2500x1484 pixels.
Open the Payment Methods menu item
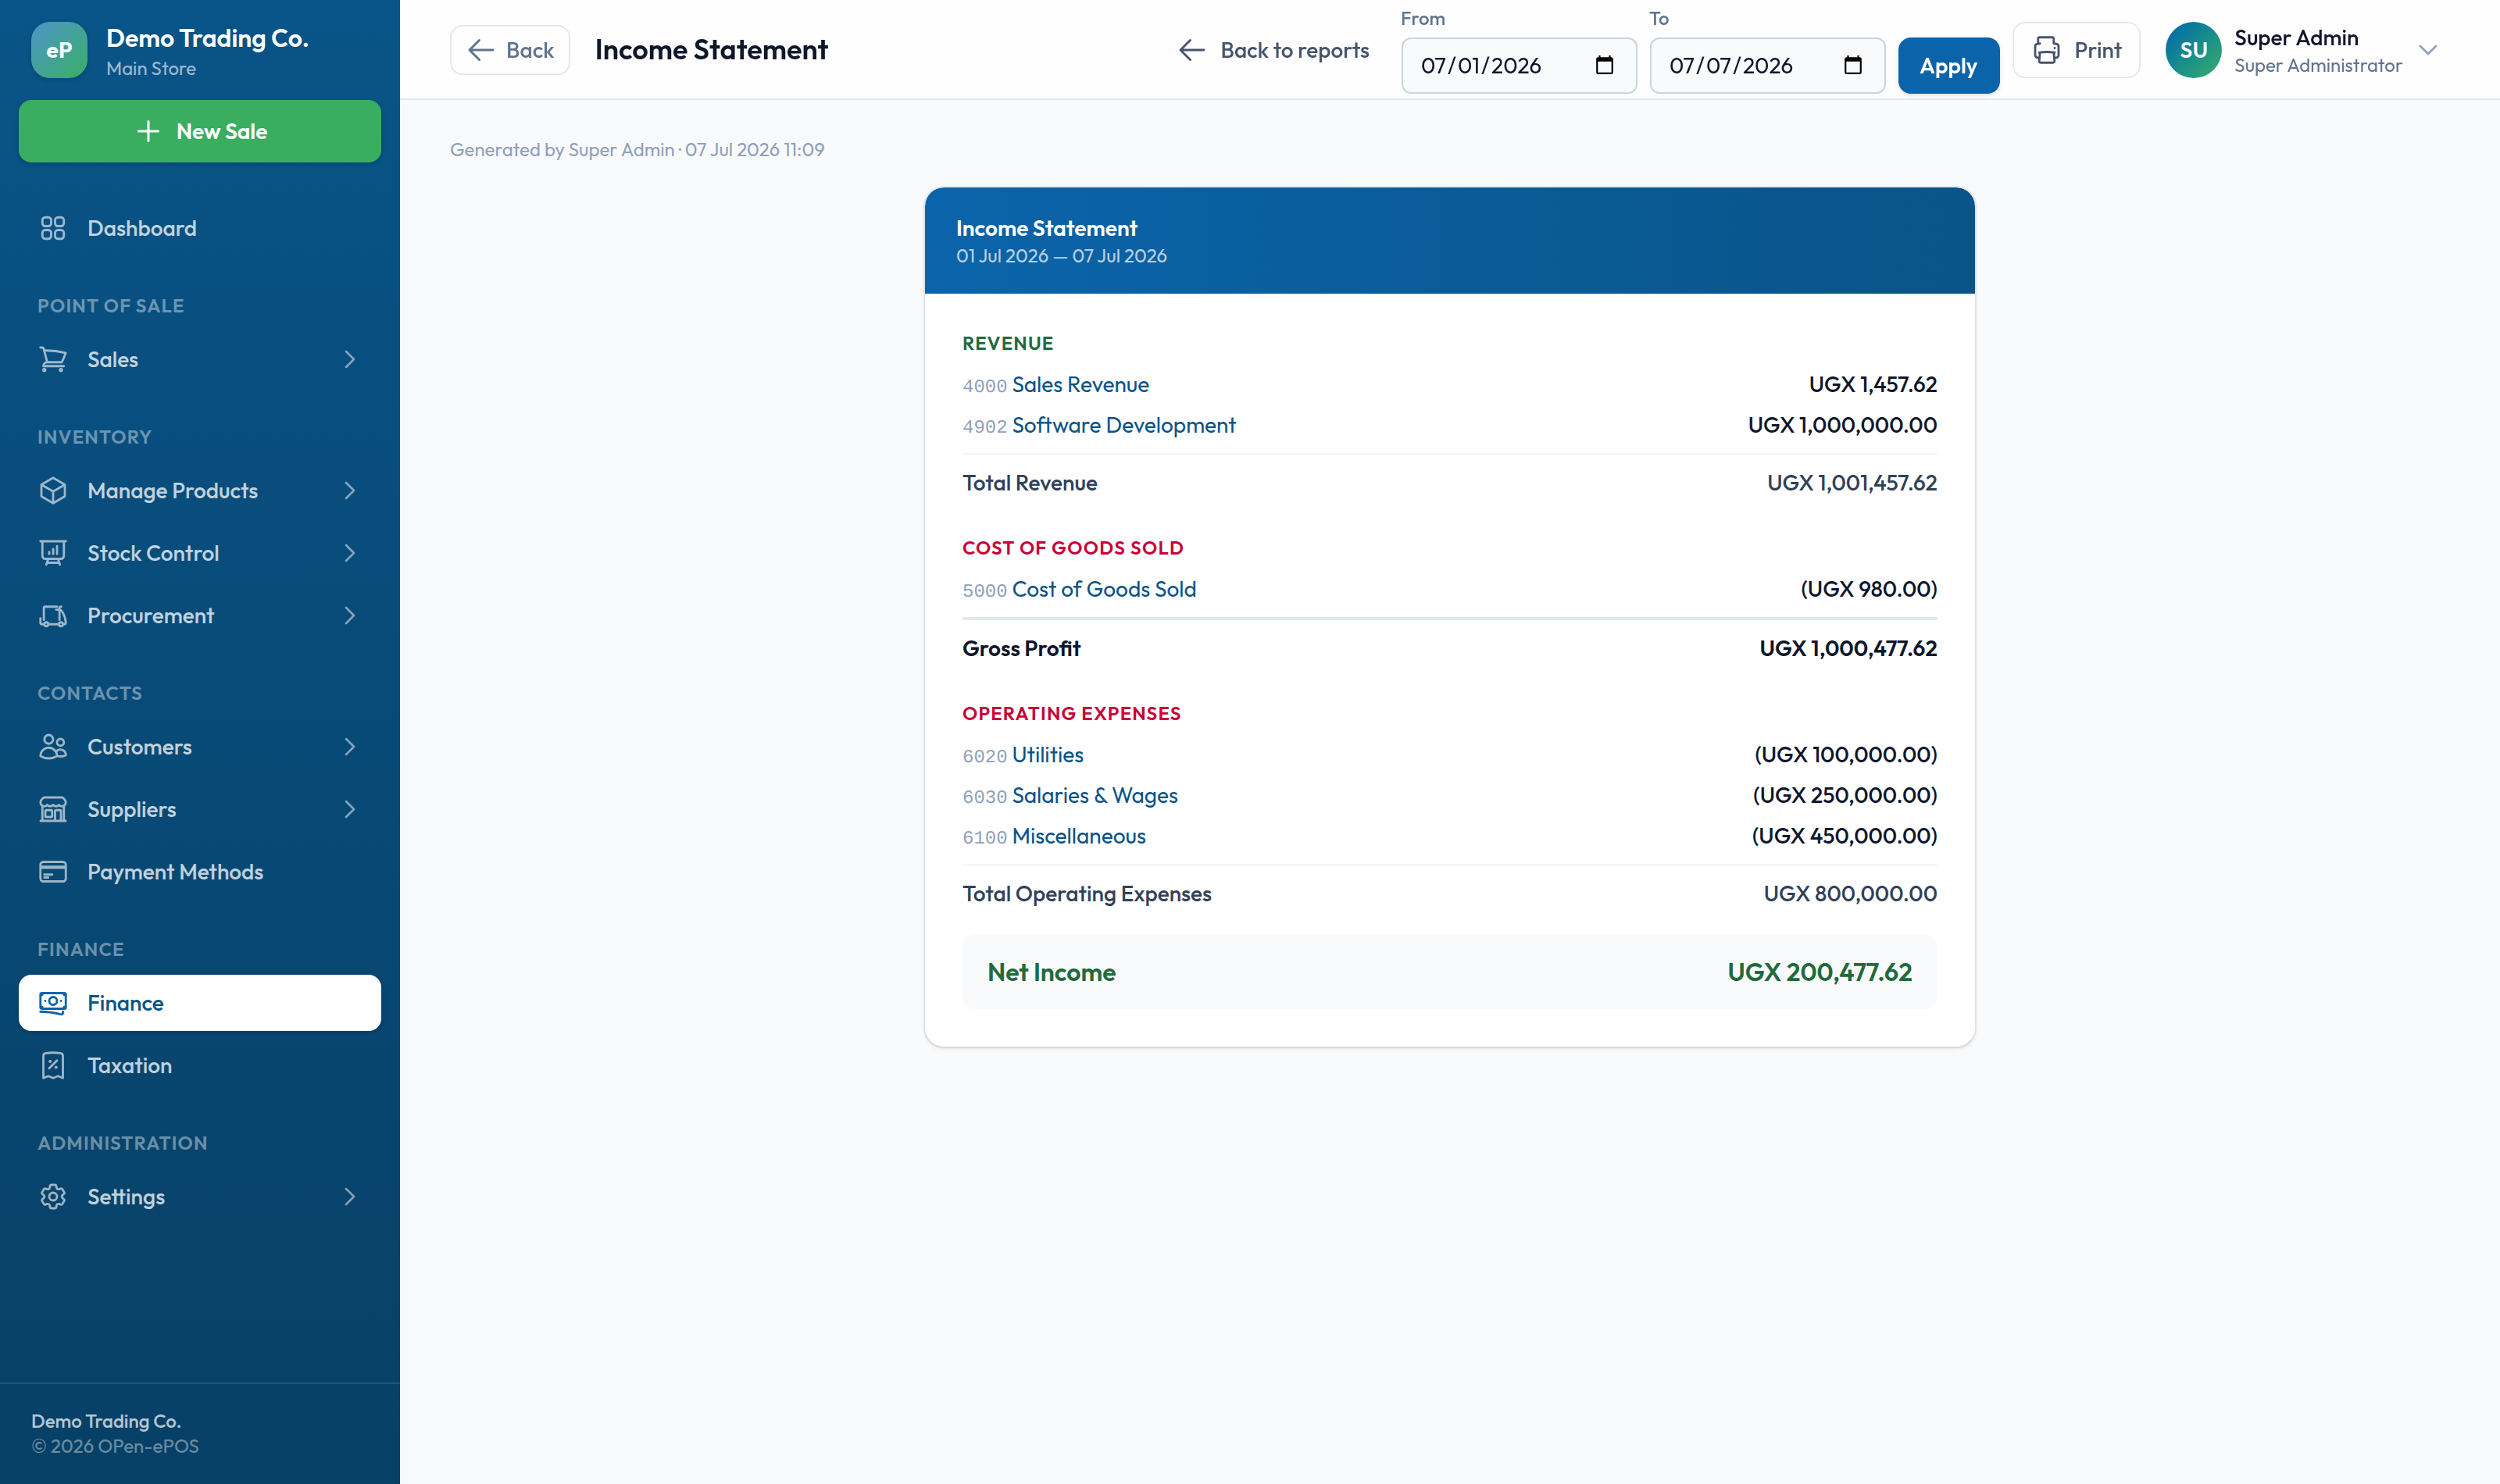(x=200, y=872)
